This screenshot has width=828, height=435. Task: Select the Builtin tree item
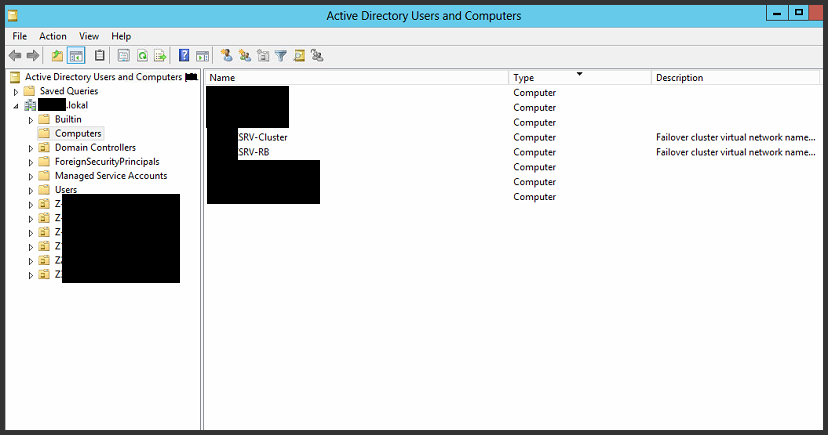coord(68,119)
